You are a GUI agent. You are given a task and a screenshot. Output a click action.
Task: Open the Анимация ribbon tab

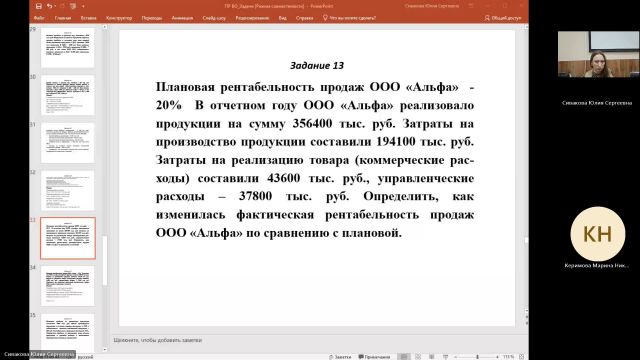[x=182, y=18]
